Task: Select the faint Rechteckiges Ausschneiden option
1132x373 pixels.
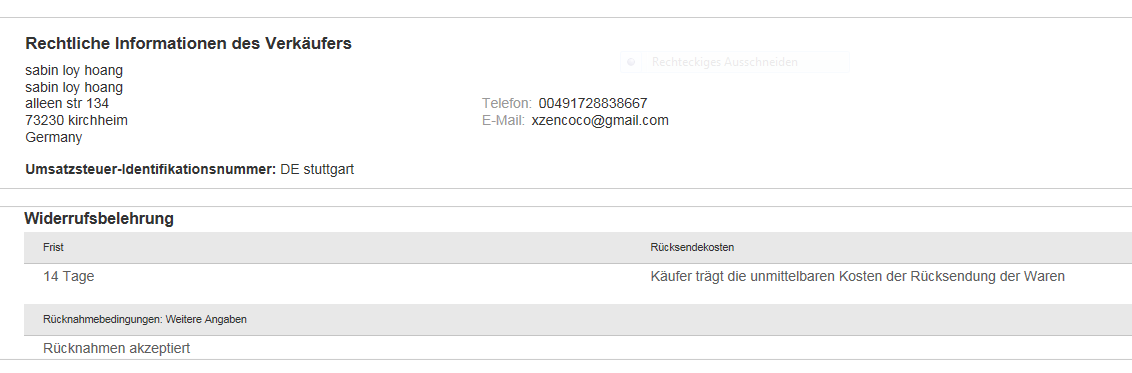Action: (724, 62)
